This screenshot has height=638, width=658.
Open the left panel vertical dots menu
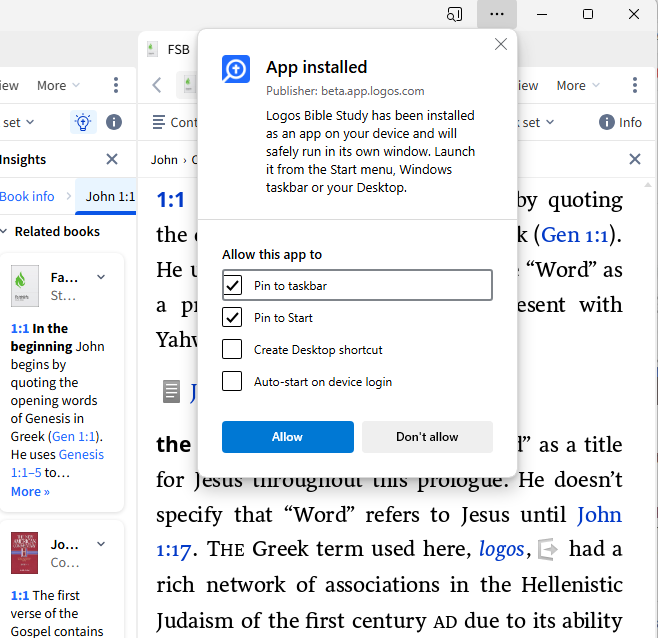(x=116, y=85)
